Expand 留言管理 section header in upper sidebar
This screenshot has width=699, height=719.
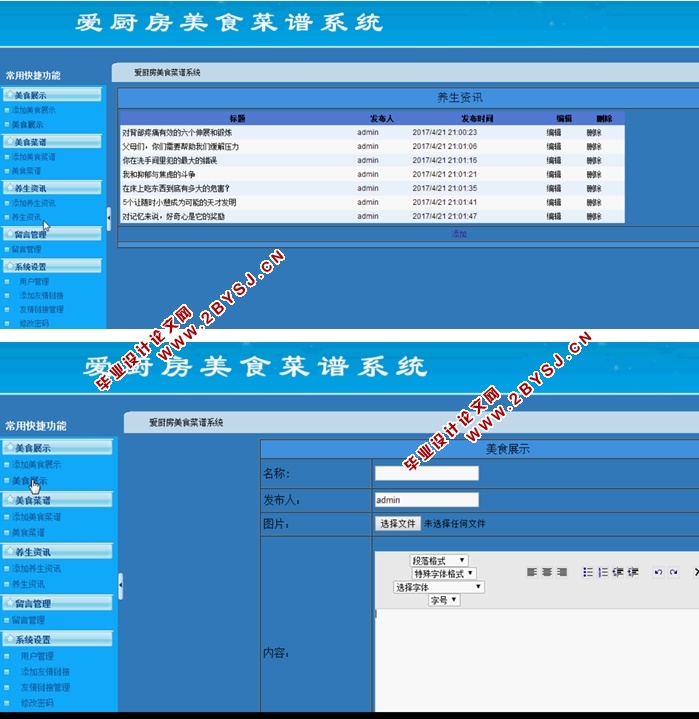coord(52,234)
